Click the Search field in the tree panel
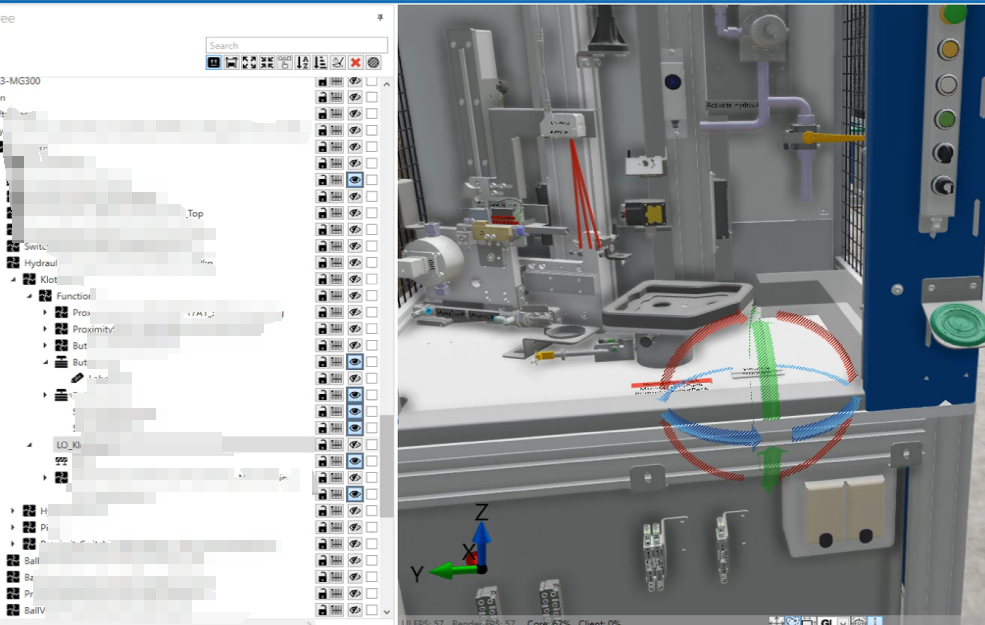Screen dimensions: 985x625 coord(296,45)
